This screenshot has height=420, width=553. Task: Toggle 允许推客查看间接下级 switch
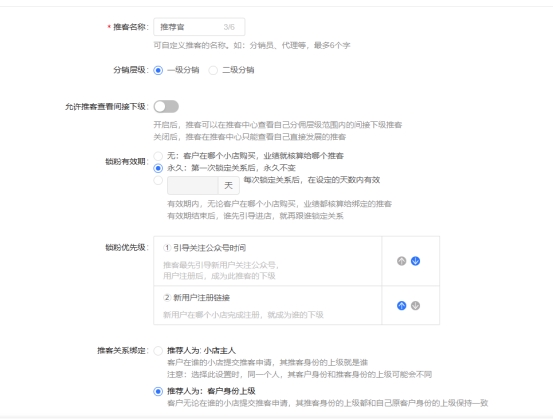(x=166, y=106)
